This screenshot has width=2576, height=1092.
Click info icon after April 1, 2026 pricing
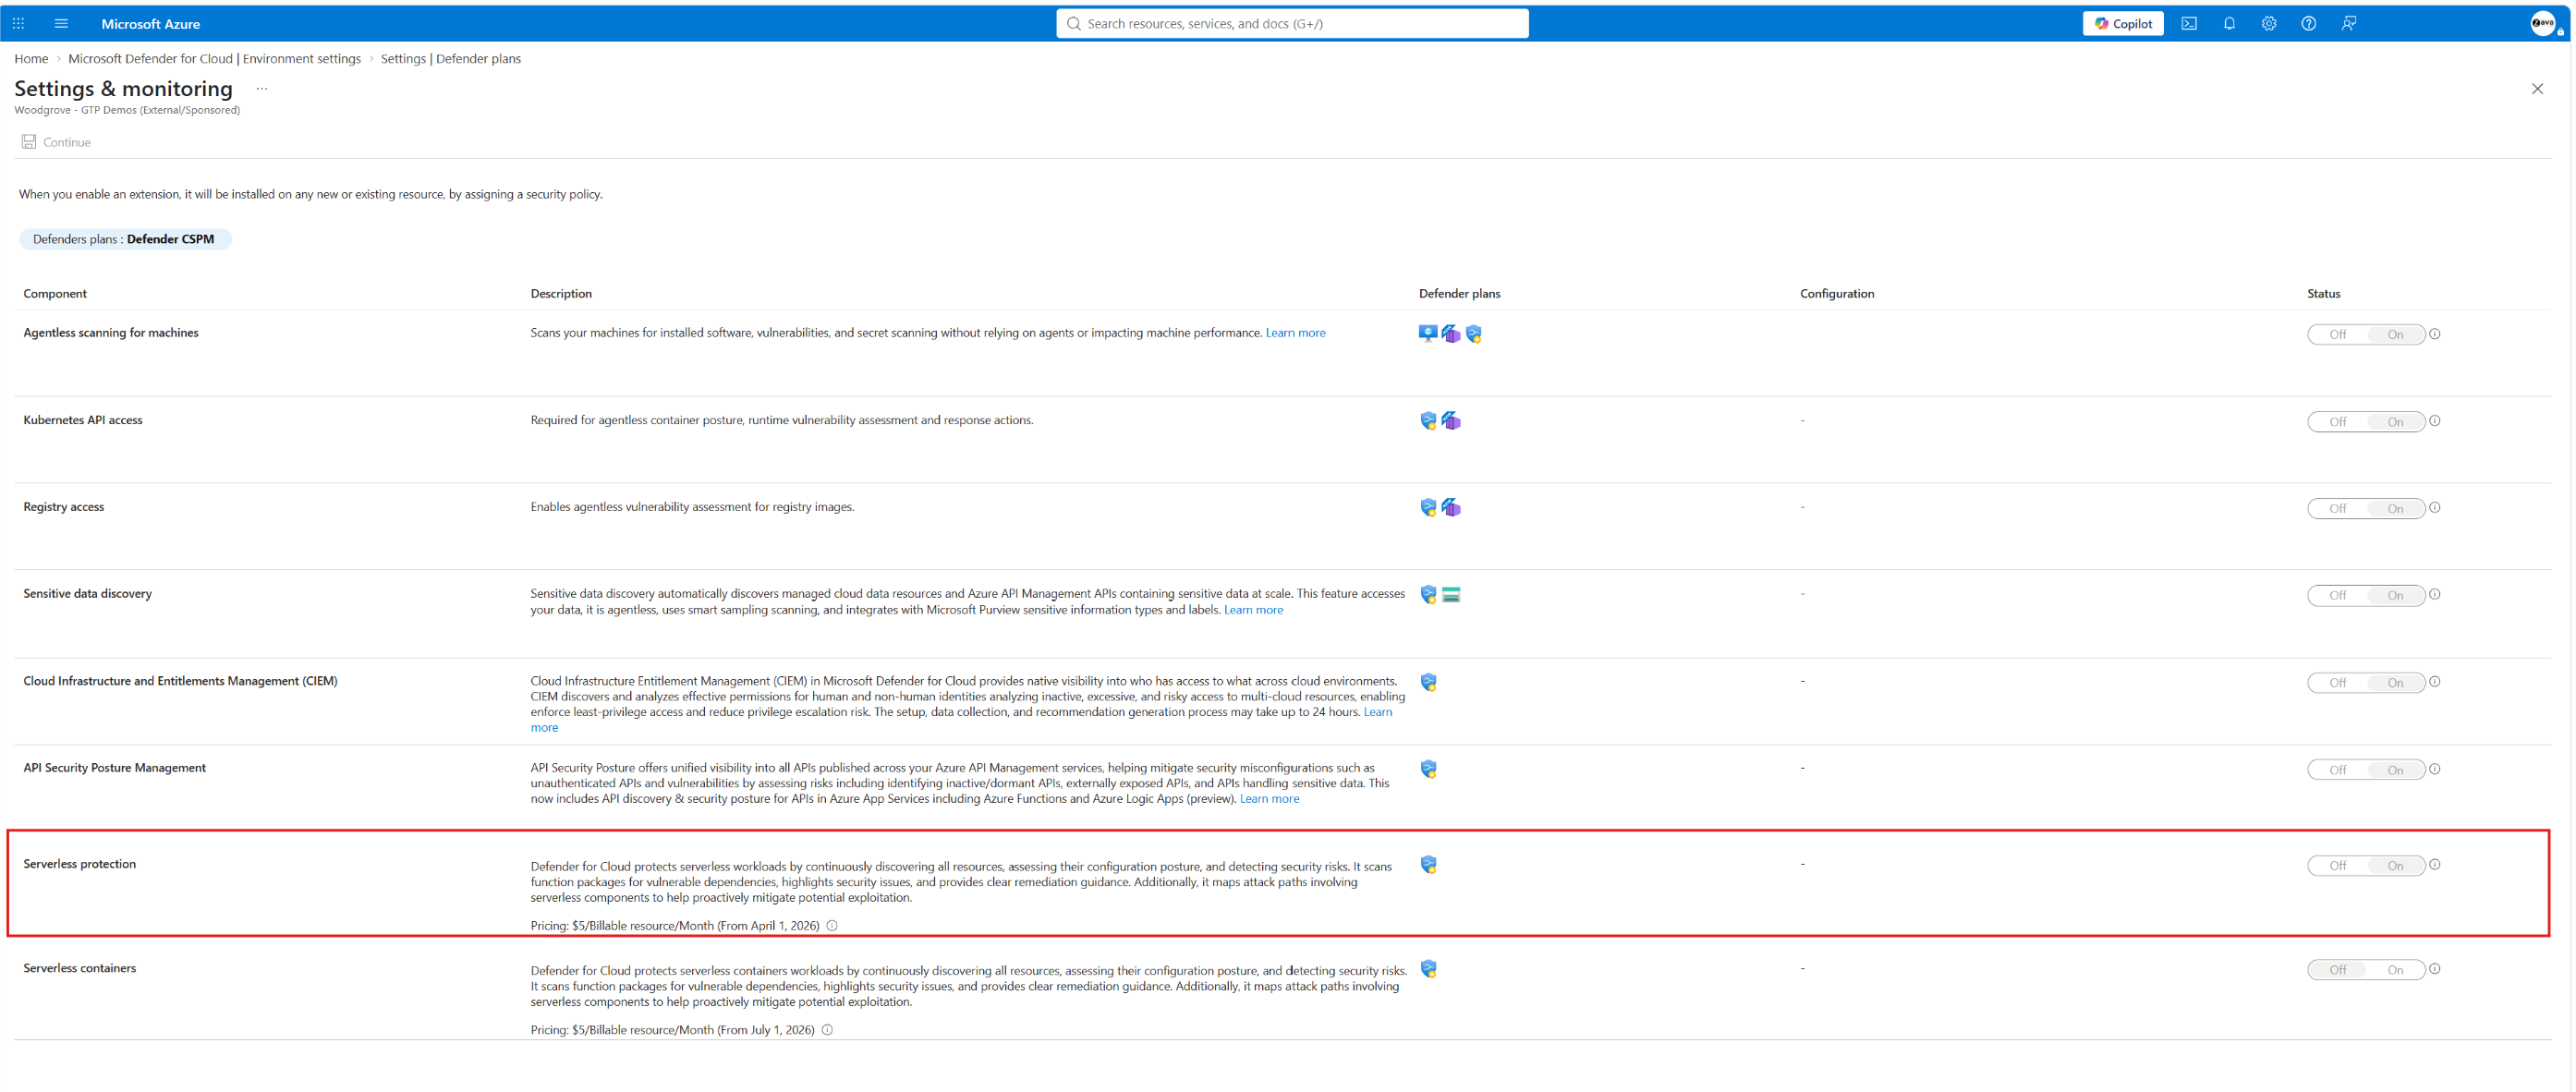coord(832,926)
